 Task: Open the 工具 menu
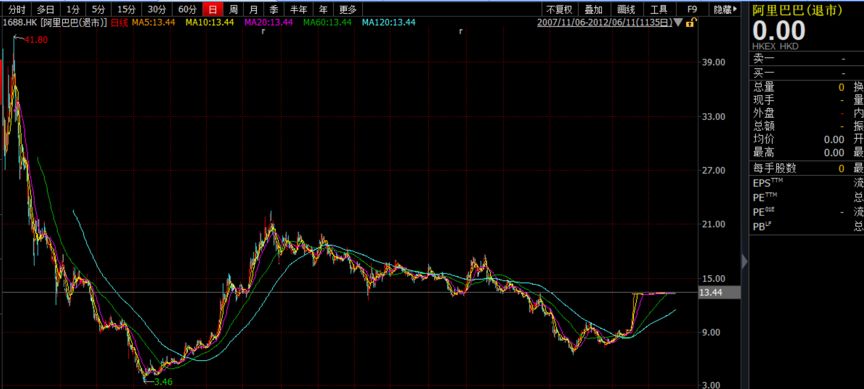658,9
